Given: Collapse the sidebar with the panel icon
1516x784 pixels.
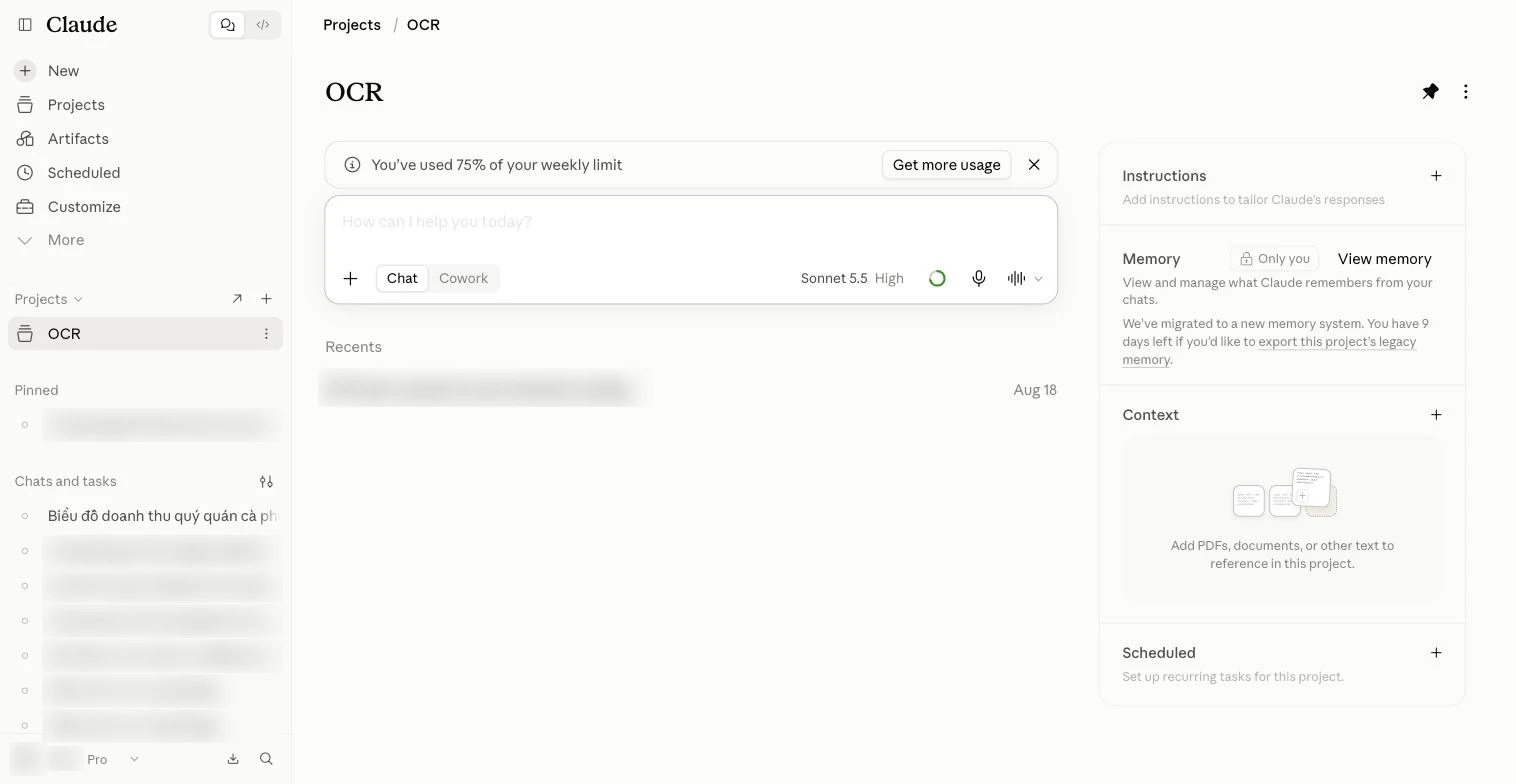Looking at the screenshot, I should [x=26, y=25].
